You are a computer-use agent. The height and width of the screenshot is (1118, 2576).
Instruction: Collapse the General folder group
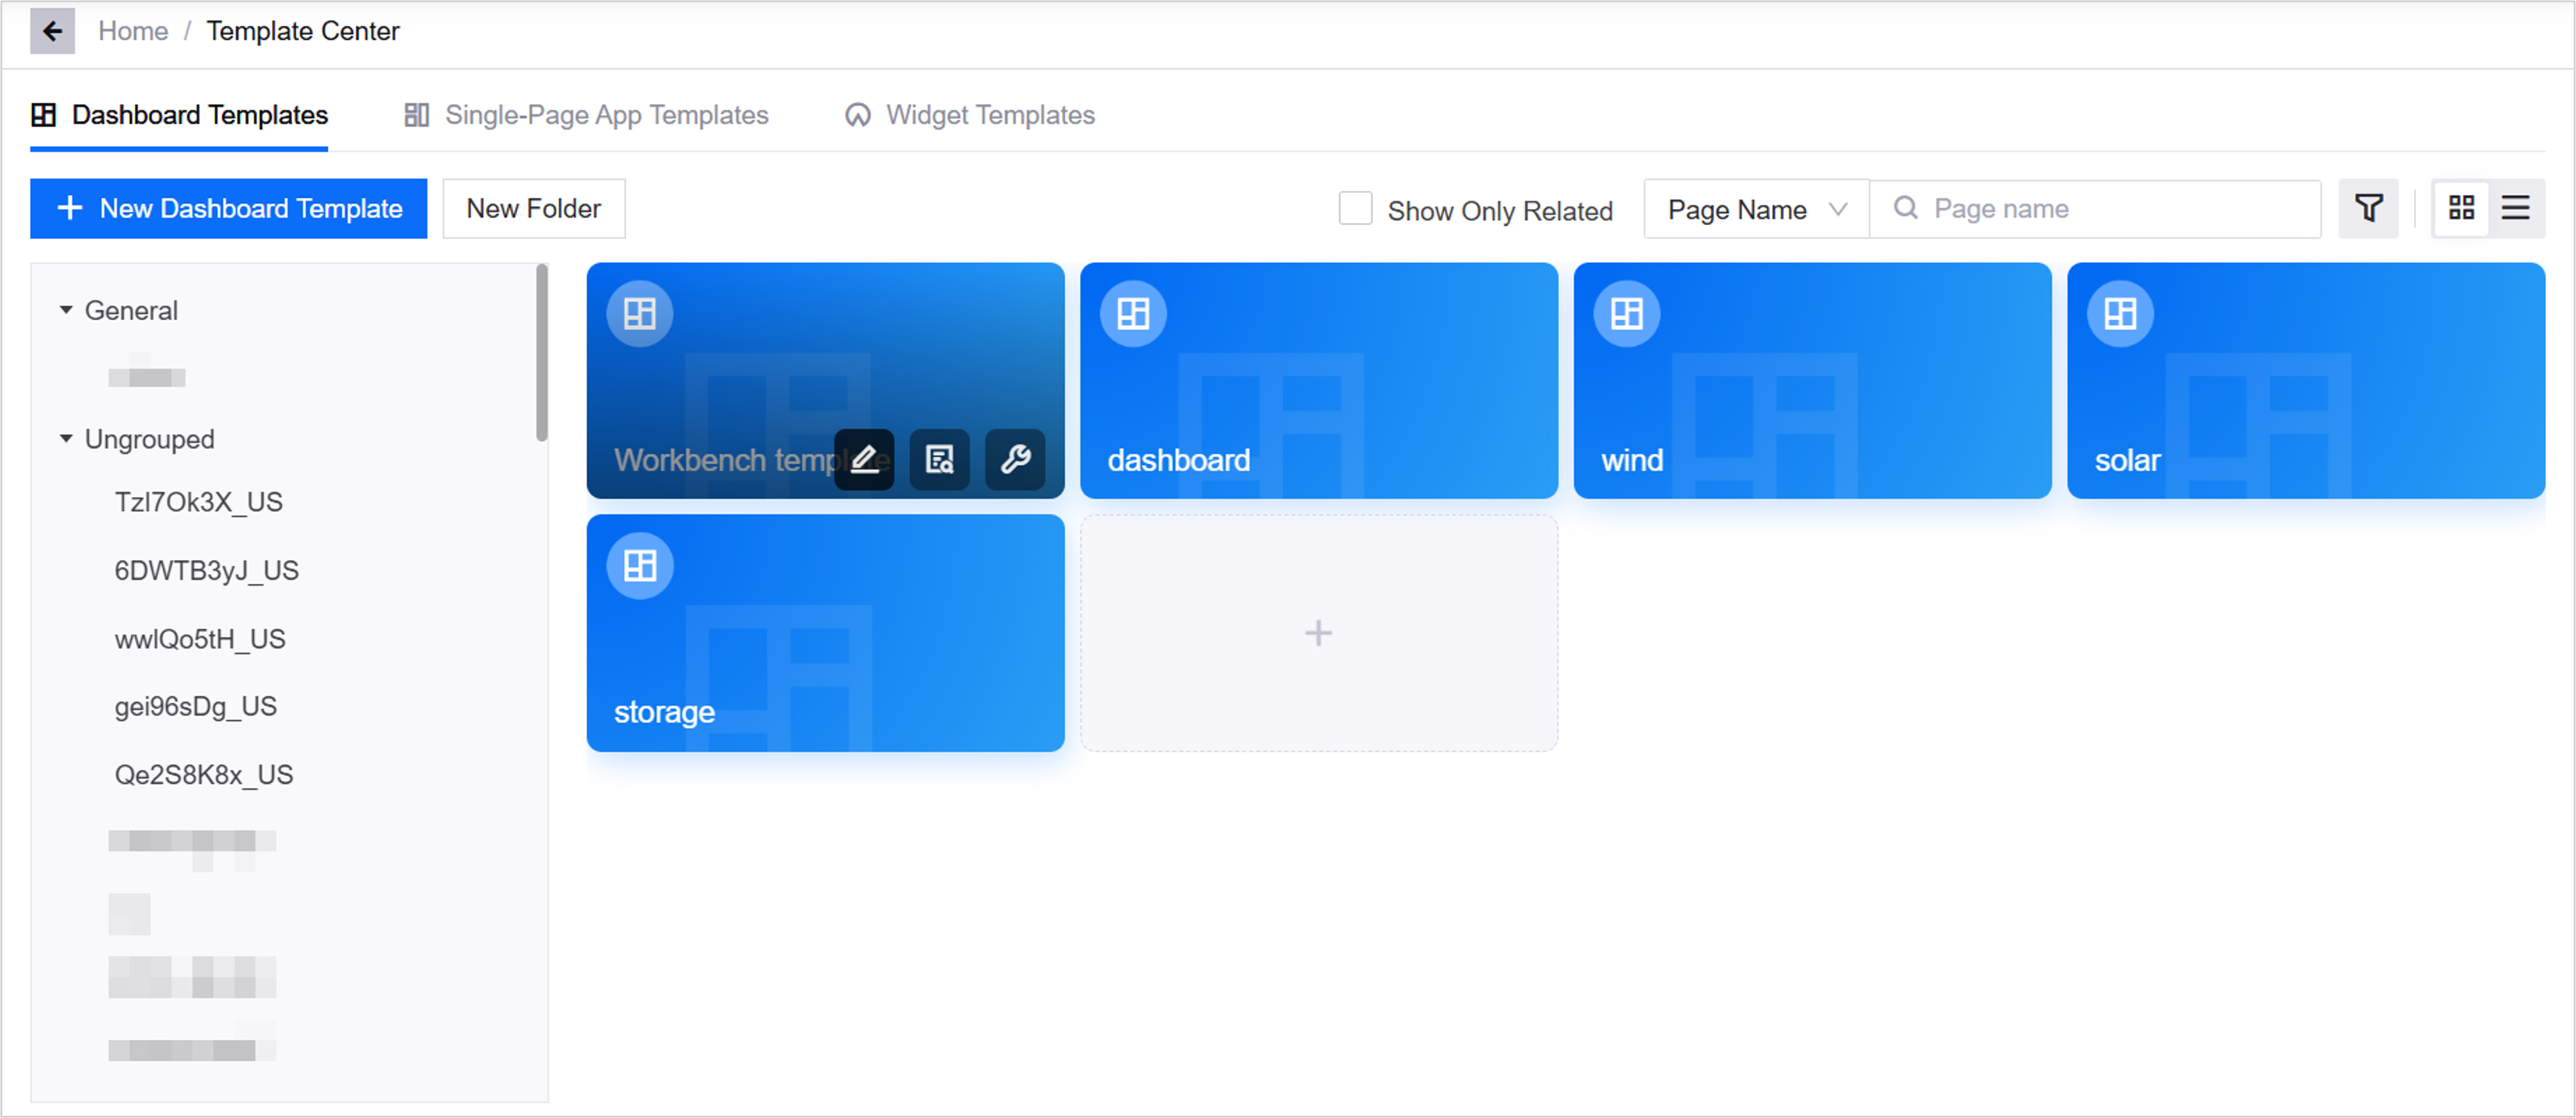pos(66,310)
